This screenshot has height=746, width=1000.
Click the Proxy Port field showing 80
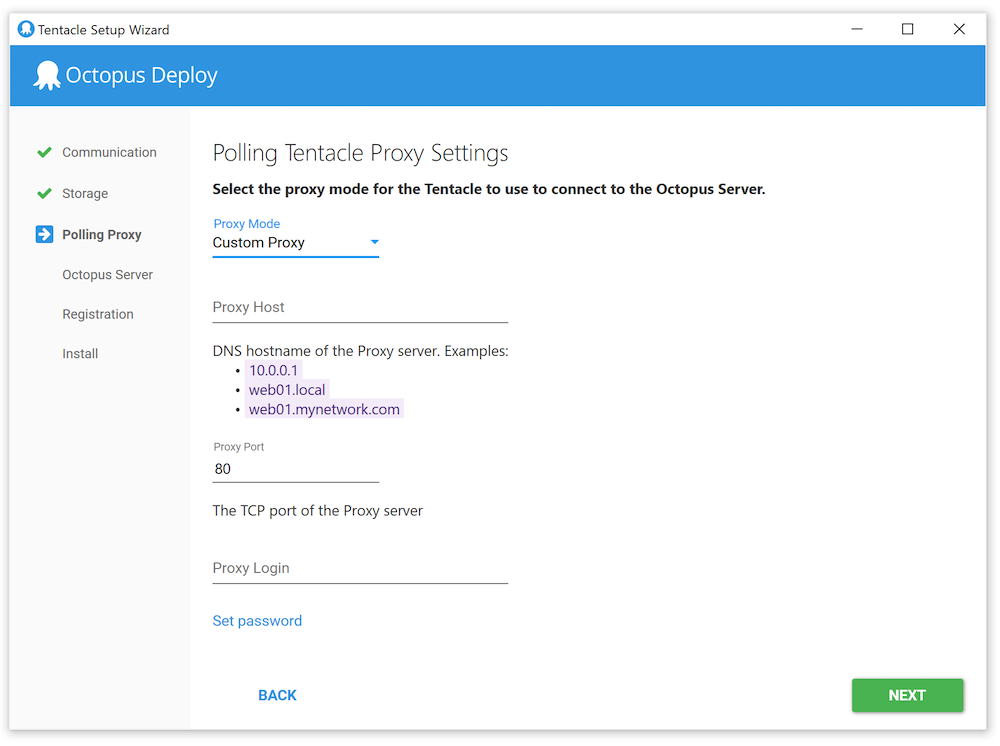pyautogui.click(x=295, y=469)
